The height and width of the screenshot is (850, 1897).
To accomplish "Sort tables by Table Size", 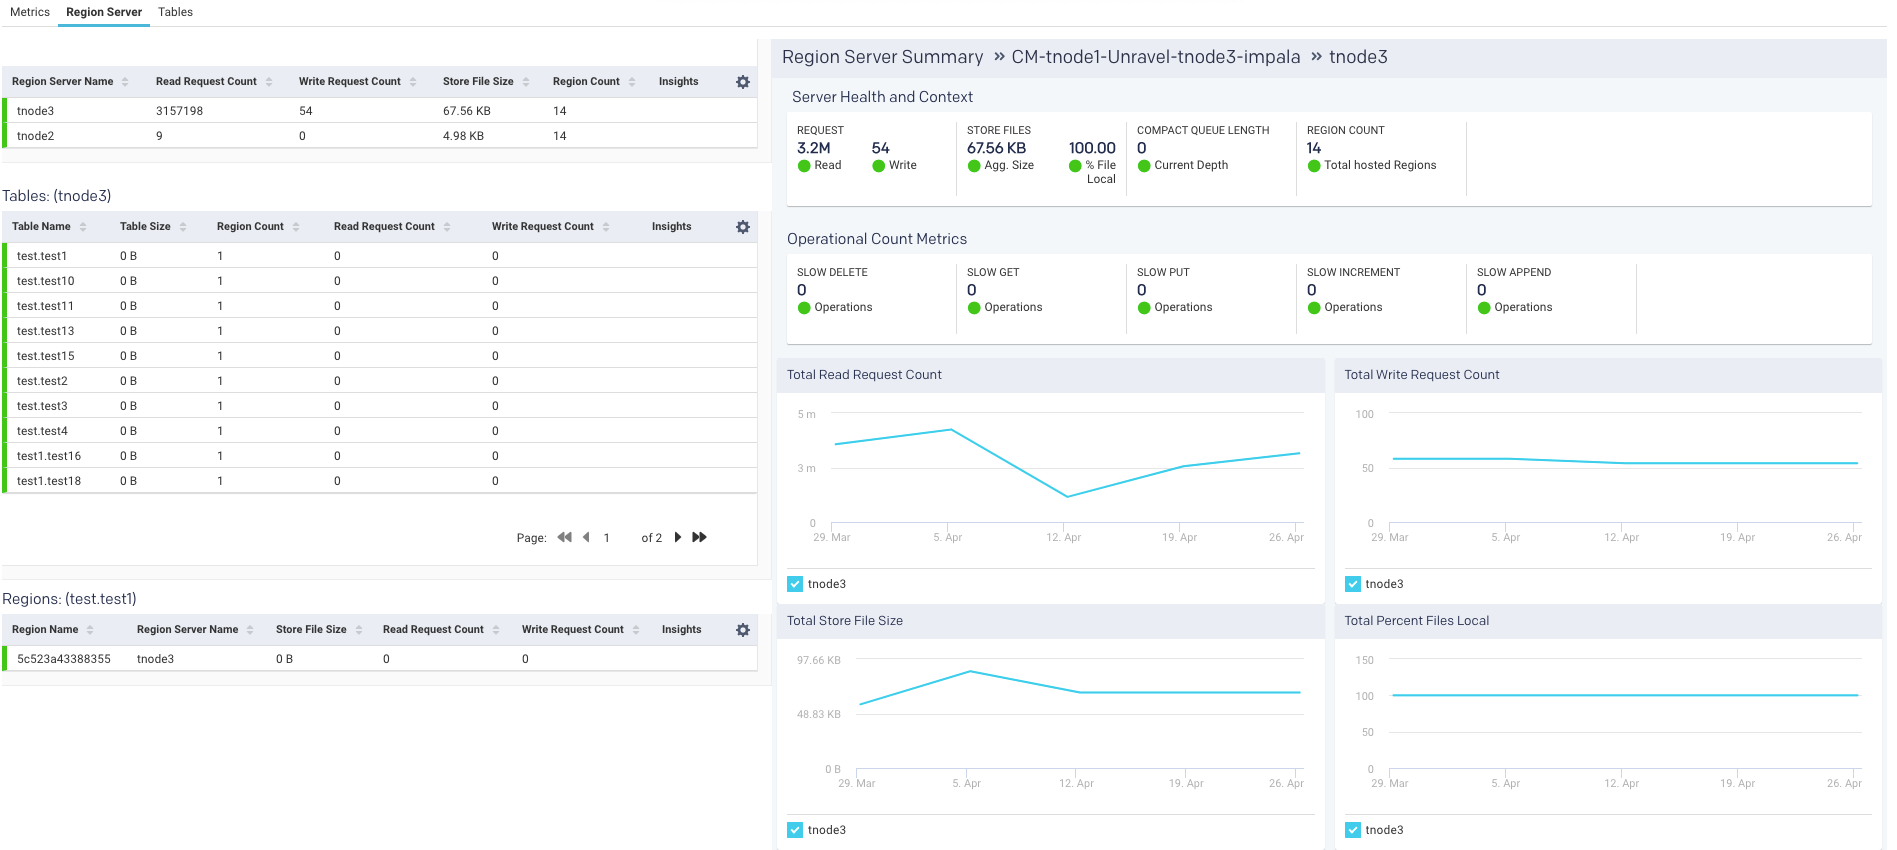I will tap(183, 227).
